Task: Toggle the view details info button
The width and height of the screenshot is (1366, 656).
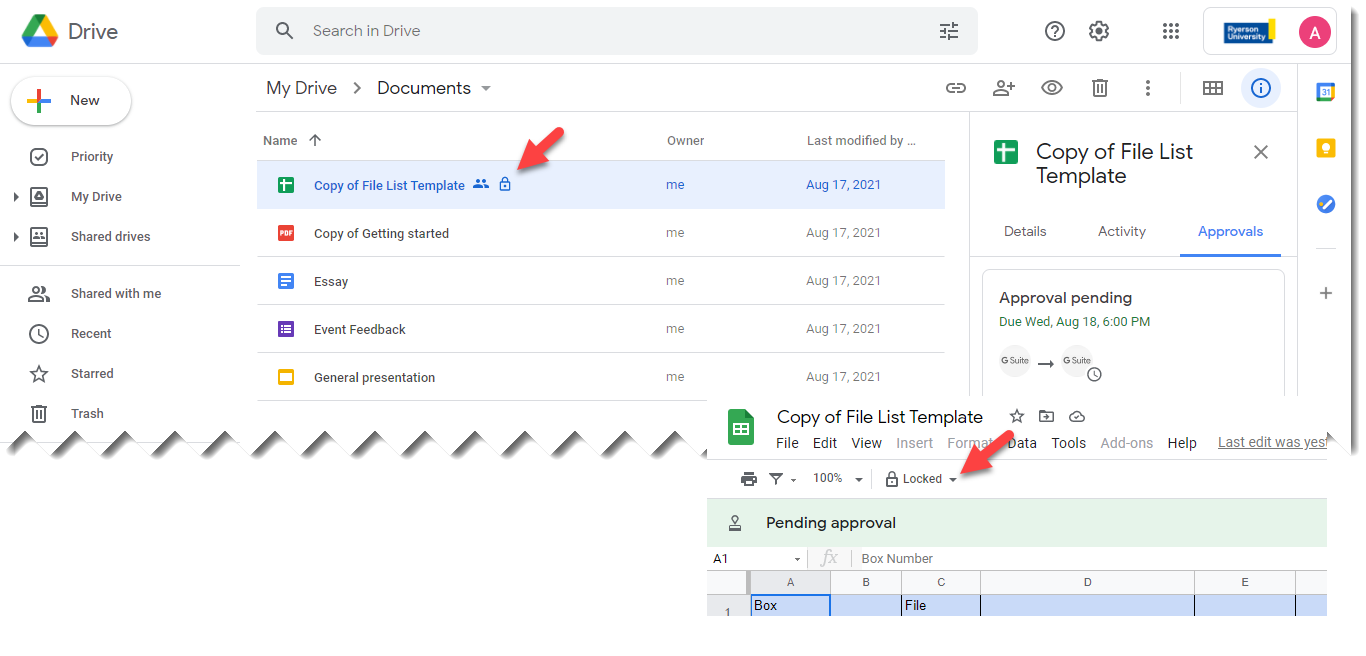Action: [x=1260, y=88]
